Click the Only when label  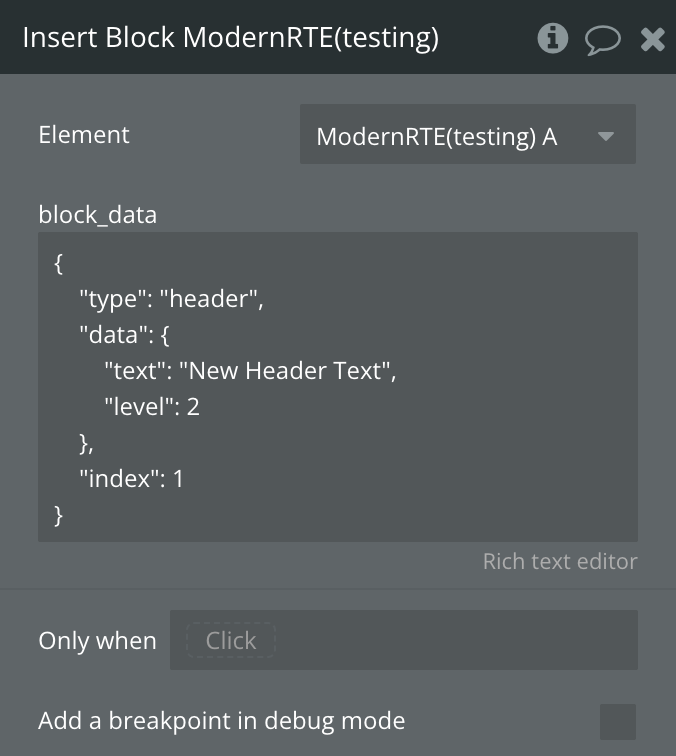pos(97,641)
